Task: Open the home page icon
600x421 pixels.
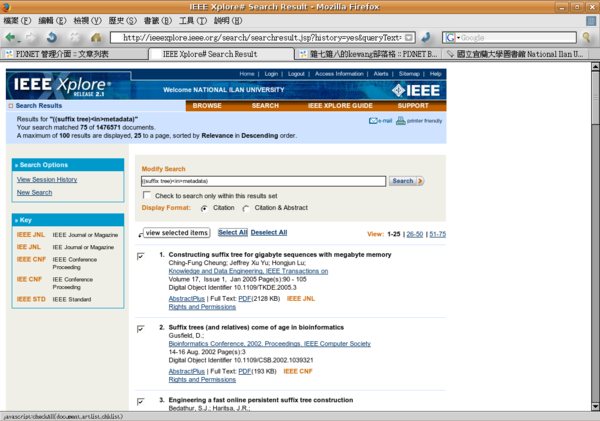Action: point(96,37)
